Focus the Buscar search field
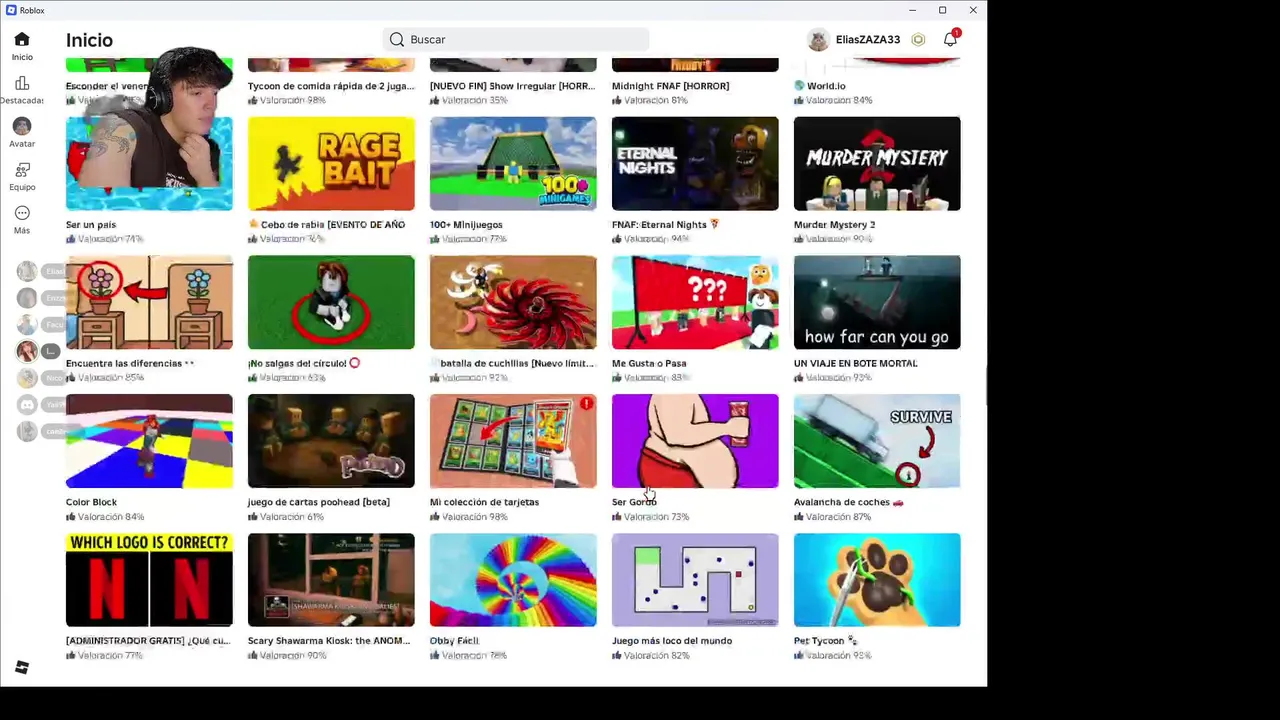The width and height of the screenshot is (1280, 720). coord(516,39)
